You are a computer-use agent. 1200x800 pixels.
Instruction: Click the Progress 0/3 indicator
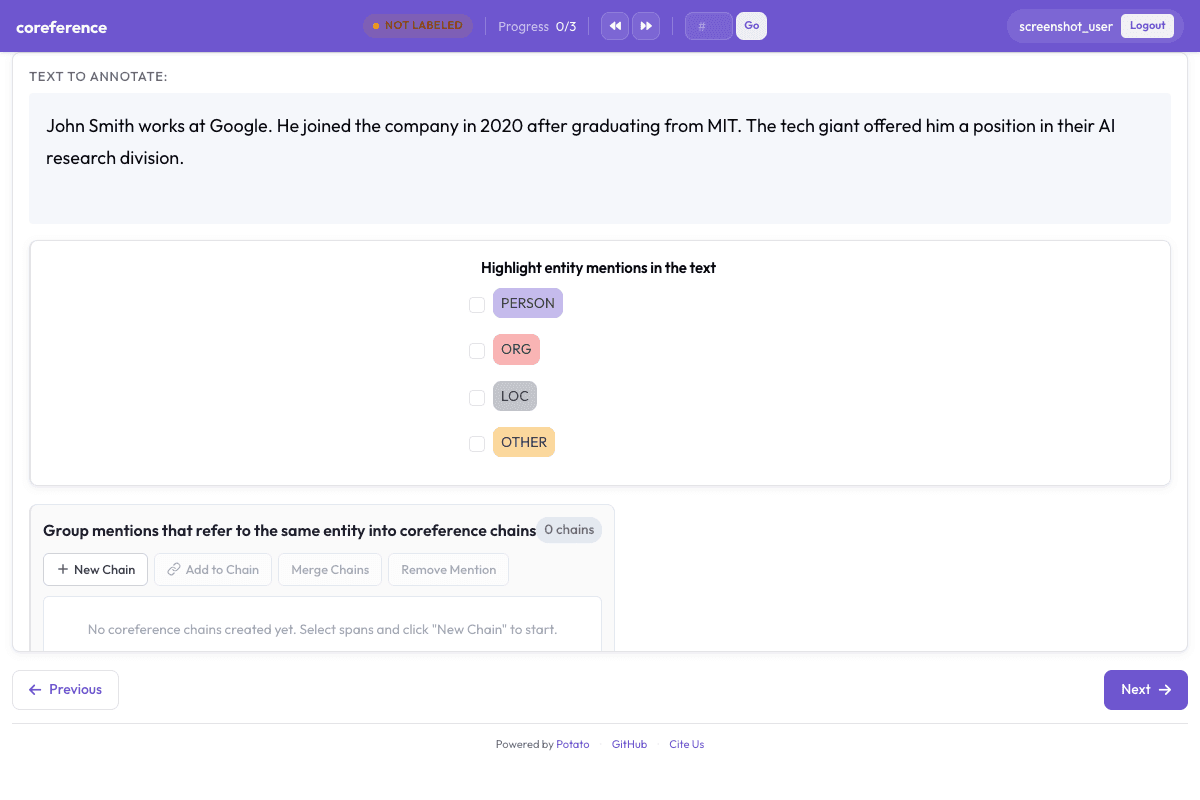tap(537, 27)
